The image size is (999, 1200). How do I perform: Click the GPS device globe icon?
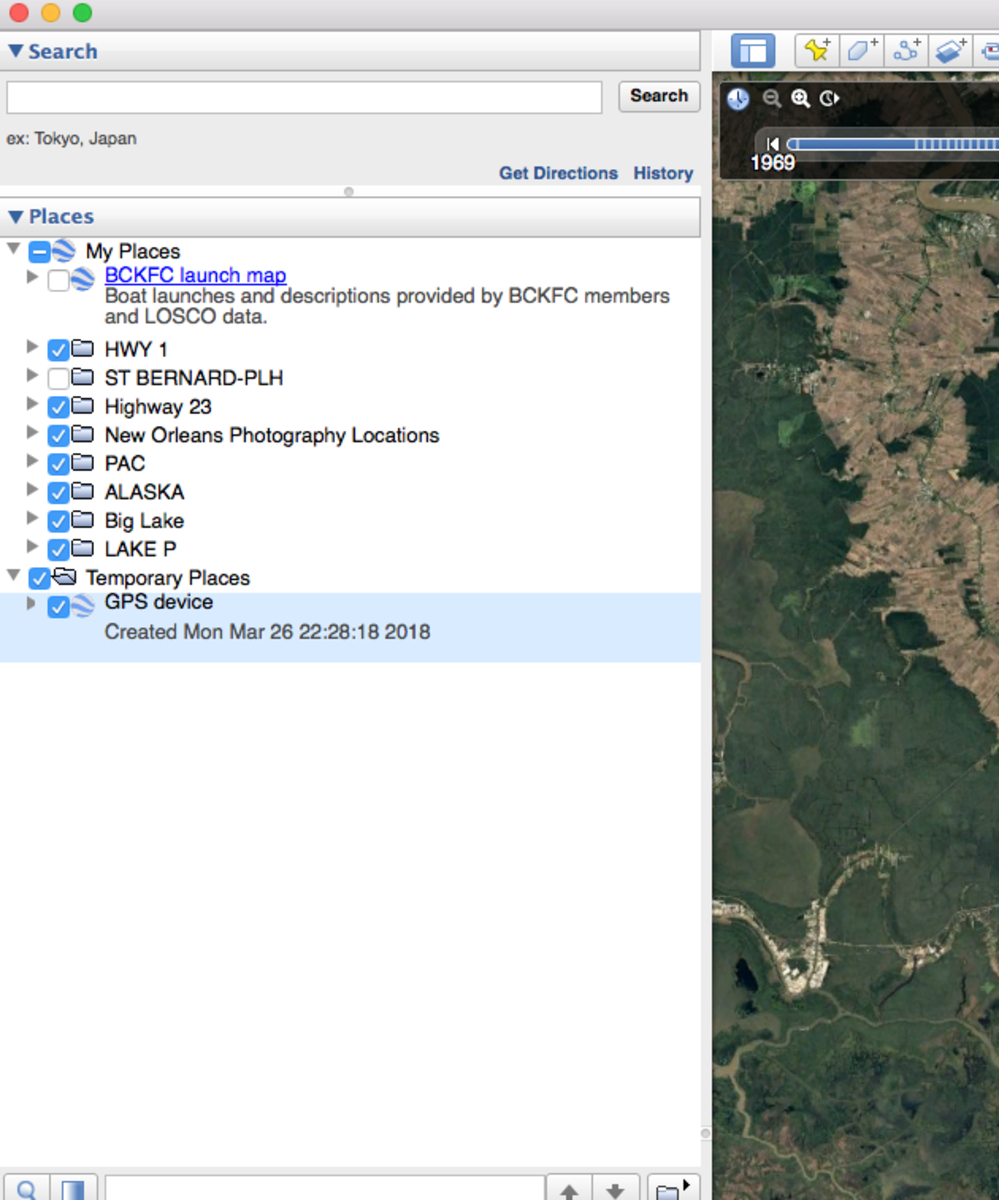[83, 604]
